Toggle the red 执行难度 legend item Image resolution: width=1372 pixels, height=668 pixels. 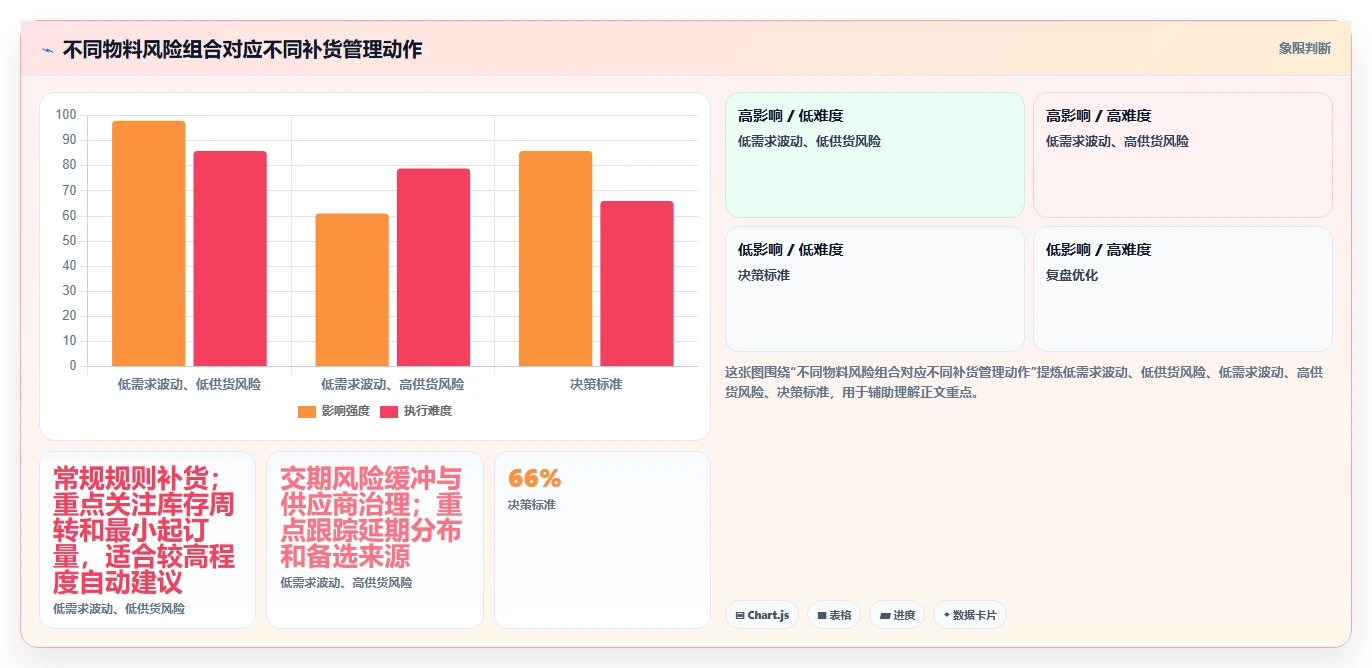click(415, 411)
